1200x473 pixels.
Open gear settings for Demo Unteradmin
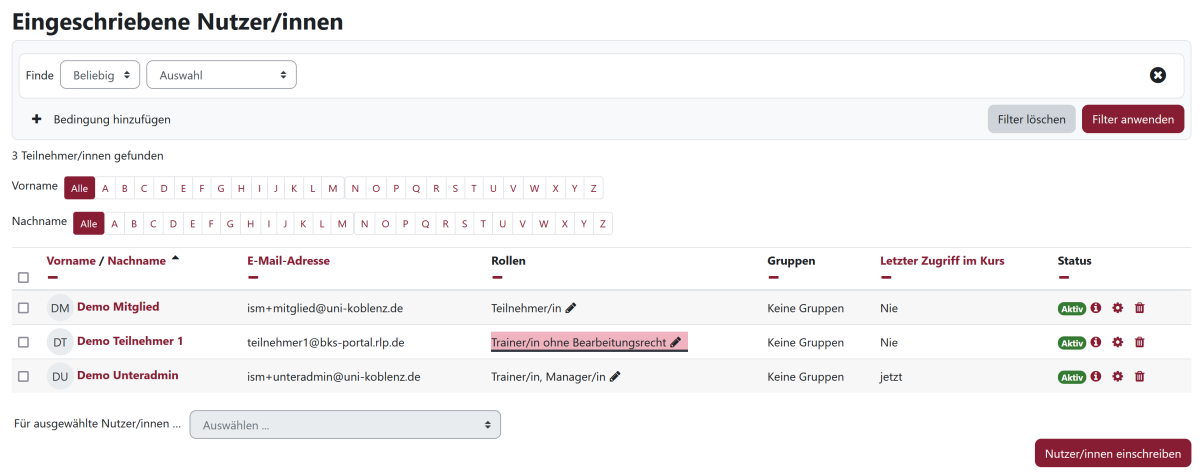coord(1118,377)
